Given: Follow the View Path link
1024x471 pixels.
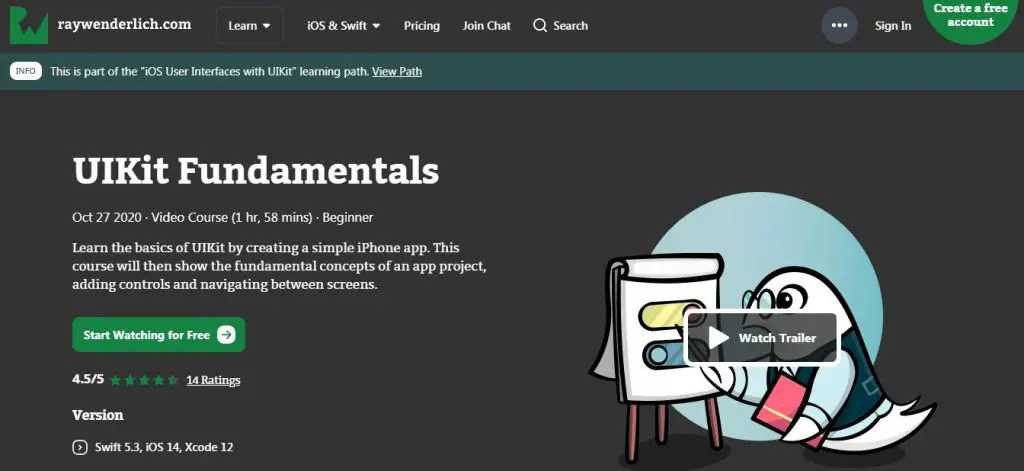Looking at the screenshot, I should click(397, 72).
